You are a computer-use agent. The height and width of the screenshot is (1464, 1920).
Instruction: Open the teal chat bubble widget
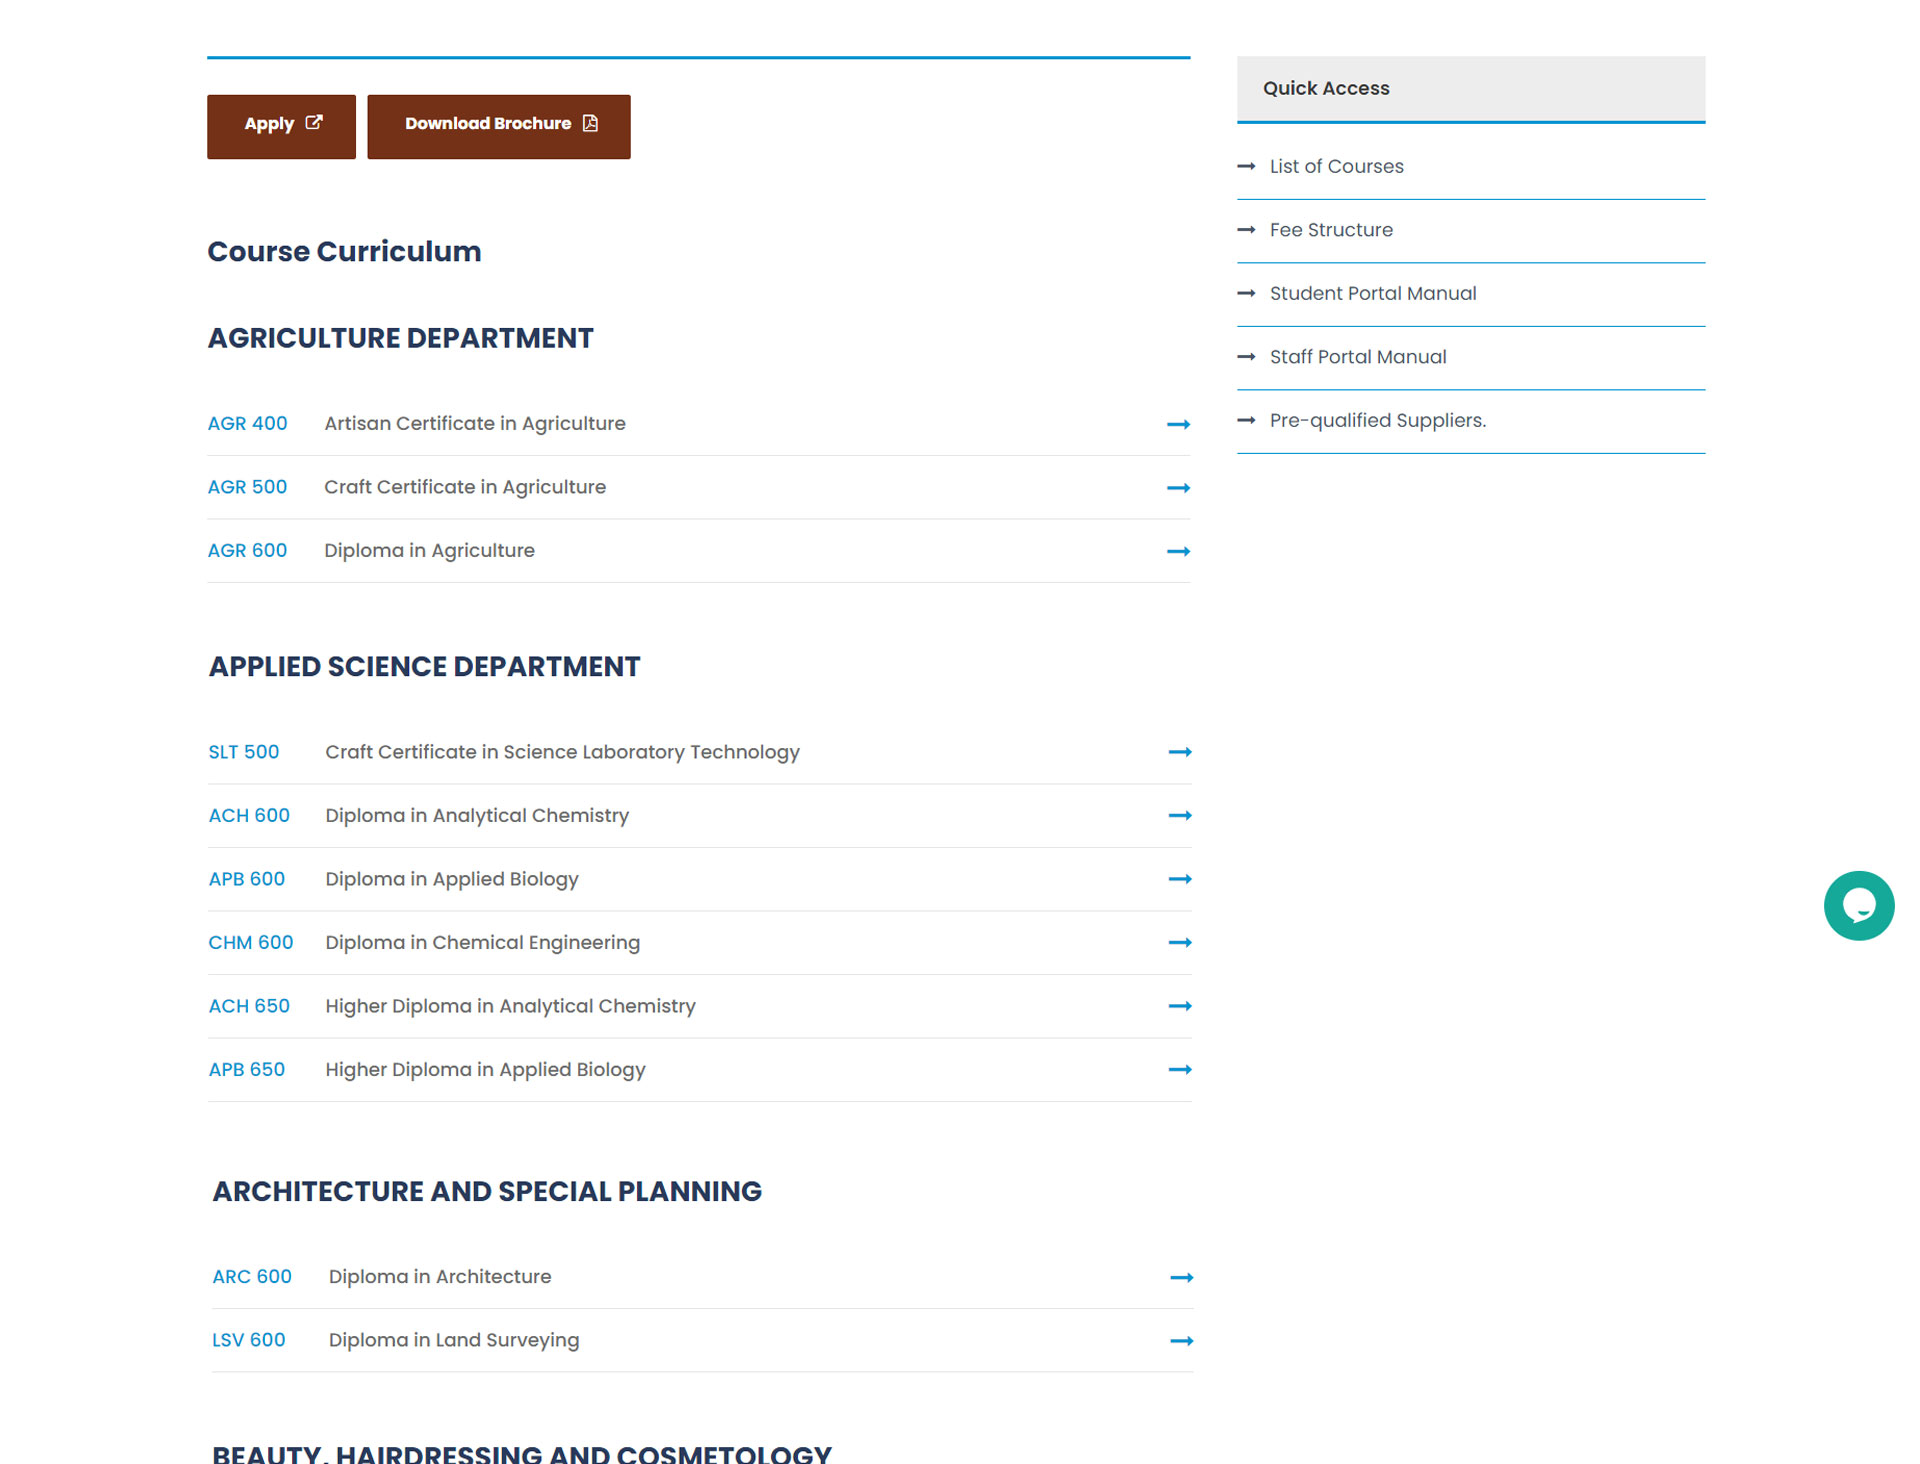coord(1858,905)
